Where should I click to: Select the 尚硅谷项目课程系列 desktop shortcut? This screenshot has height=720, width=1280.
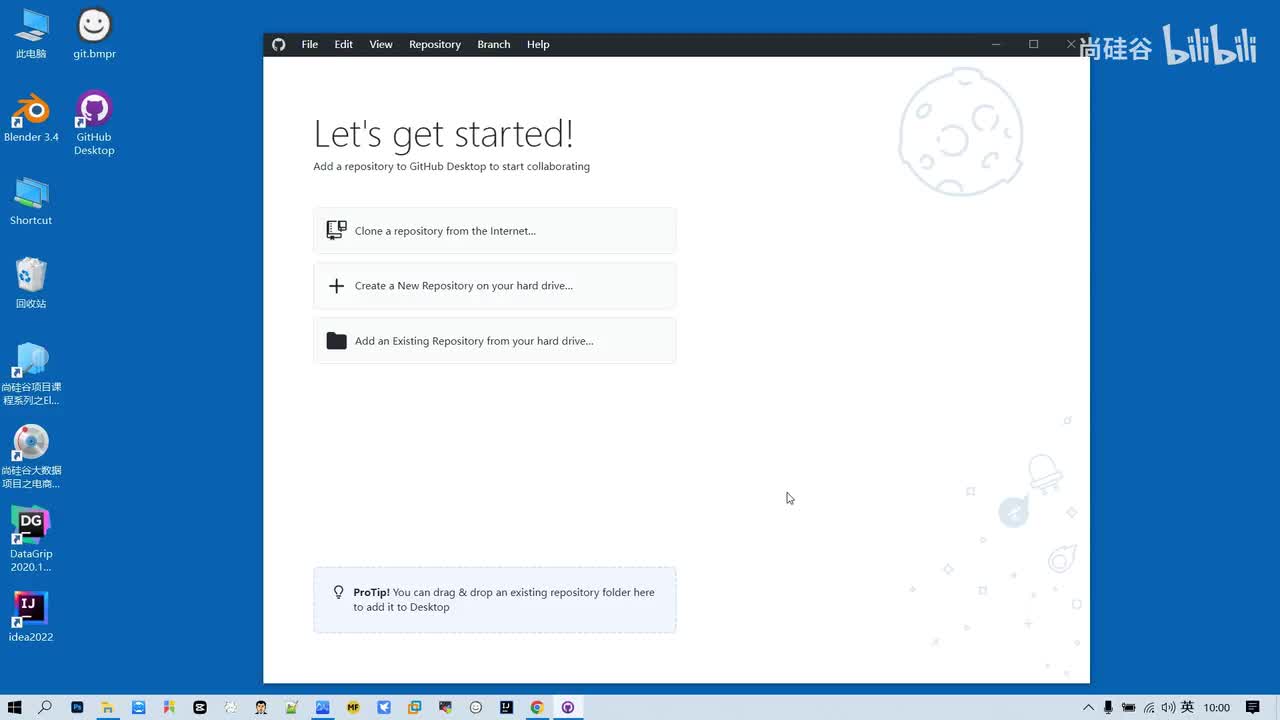[x=31, y=374]
